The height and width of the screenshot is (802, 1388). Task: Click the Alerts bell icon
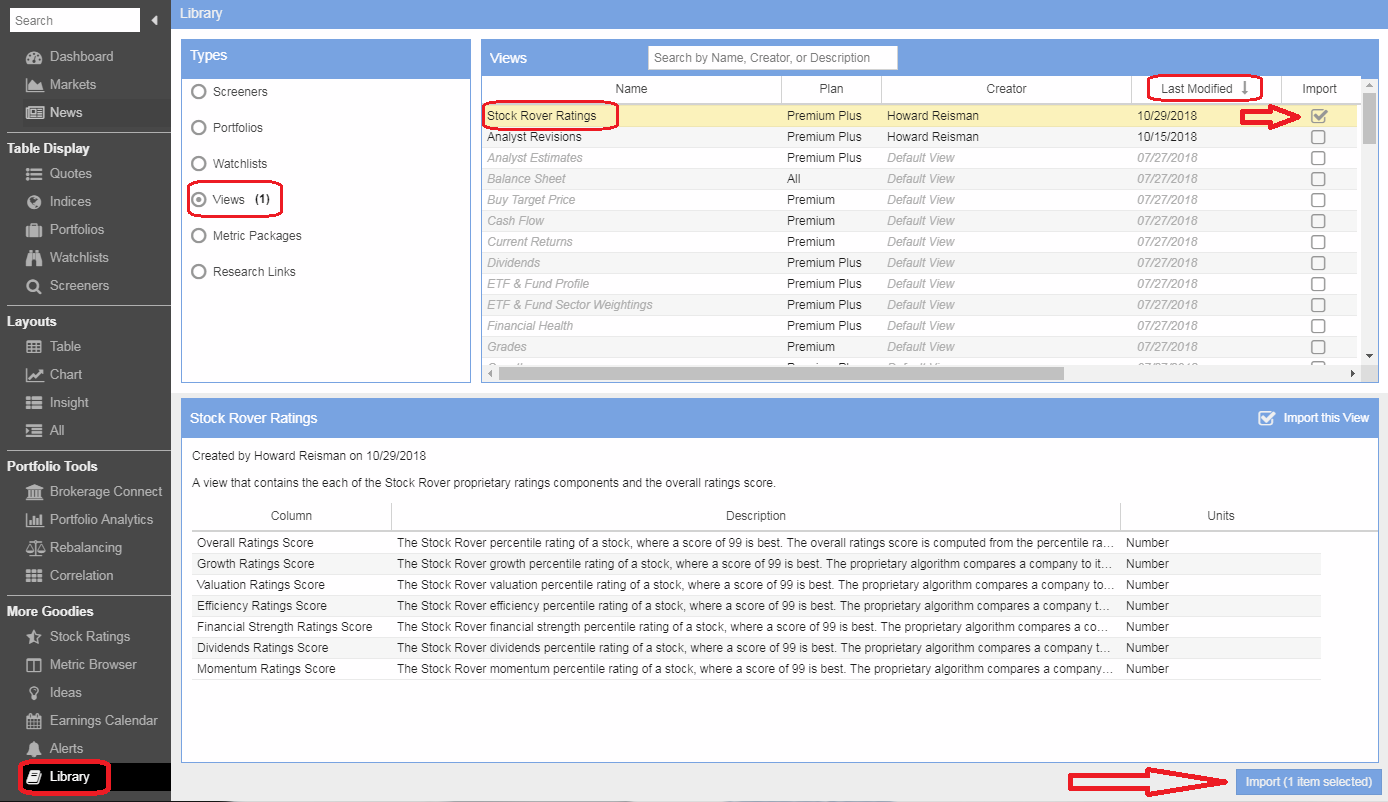tap(34, 749)
